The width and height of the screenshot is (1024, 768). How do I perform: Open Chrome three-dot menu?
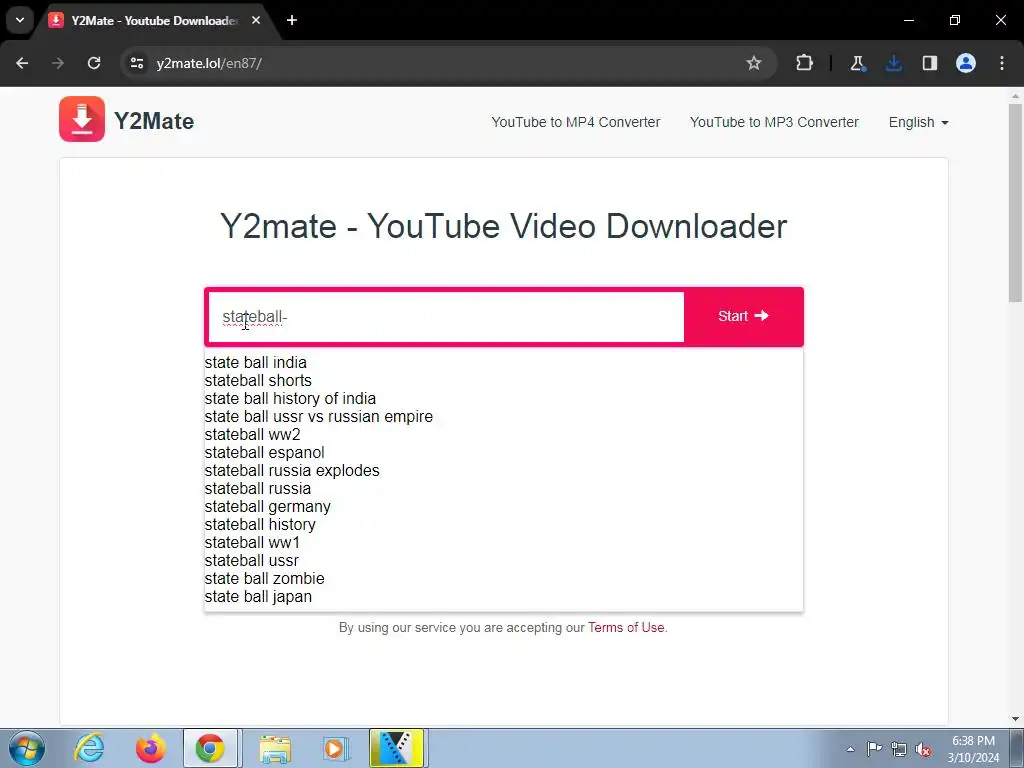[x=1002, y=63]
